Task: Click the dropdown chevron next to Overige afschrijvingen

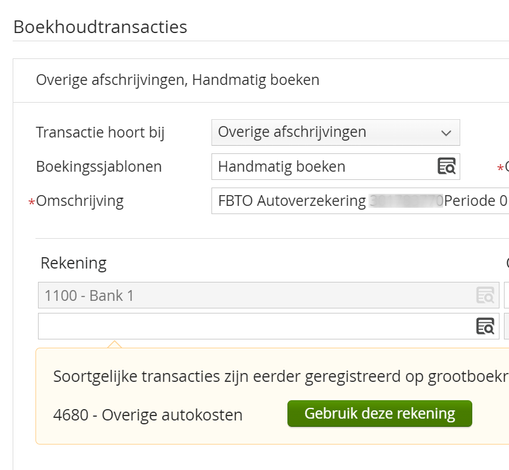Action: pyautogui.click(x=446, y=133)
